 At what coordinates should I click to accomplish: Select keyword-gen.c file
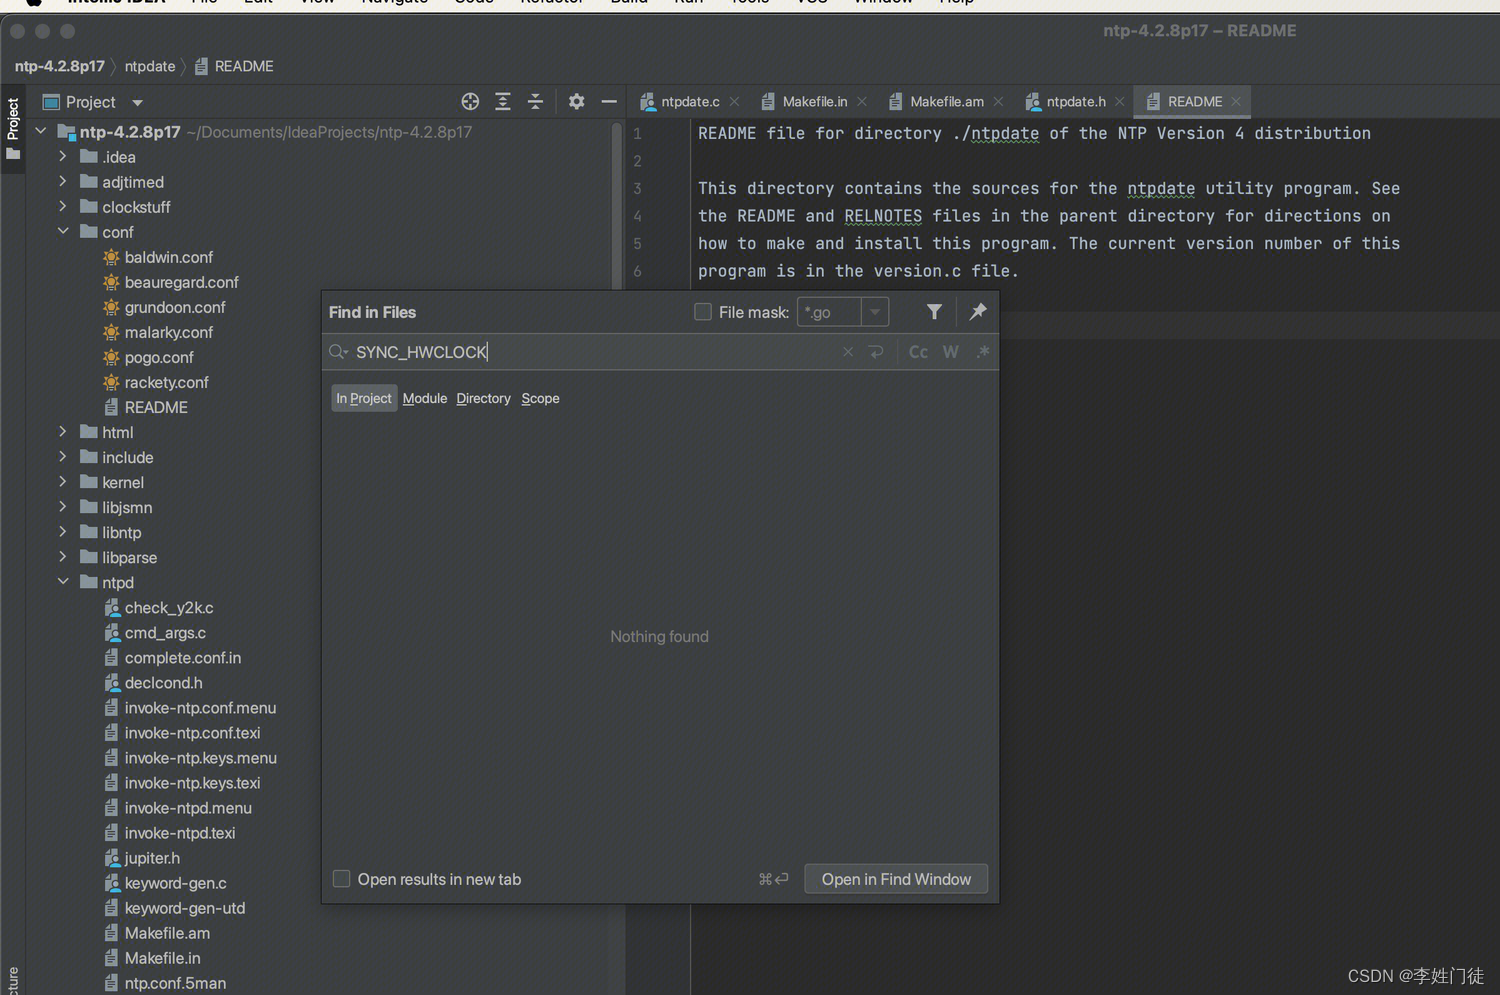pyautogui.click(x=175, y=883)
